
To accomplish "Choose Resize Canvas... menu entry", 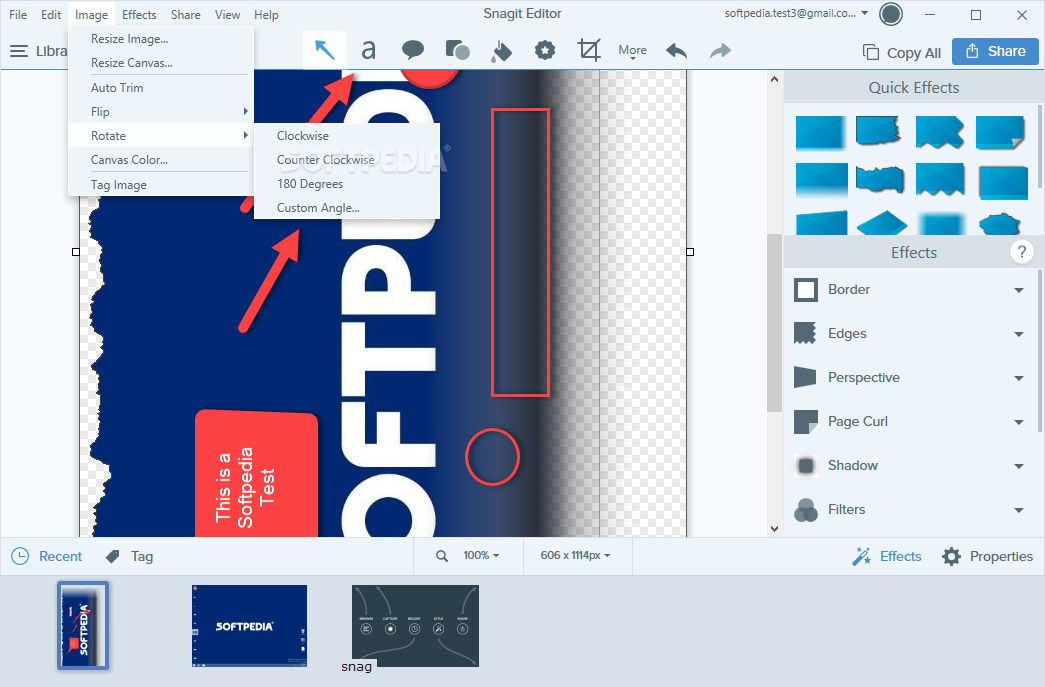I will pos(161,63).
